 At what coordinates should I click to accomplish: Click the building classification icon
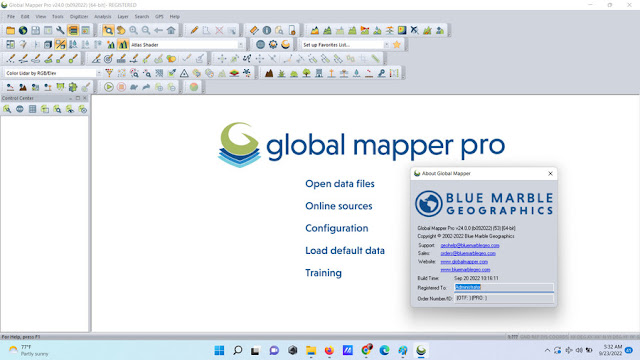(319, 73)
